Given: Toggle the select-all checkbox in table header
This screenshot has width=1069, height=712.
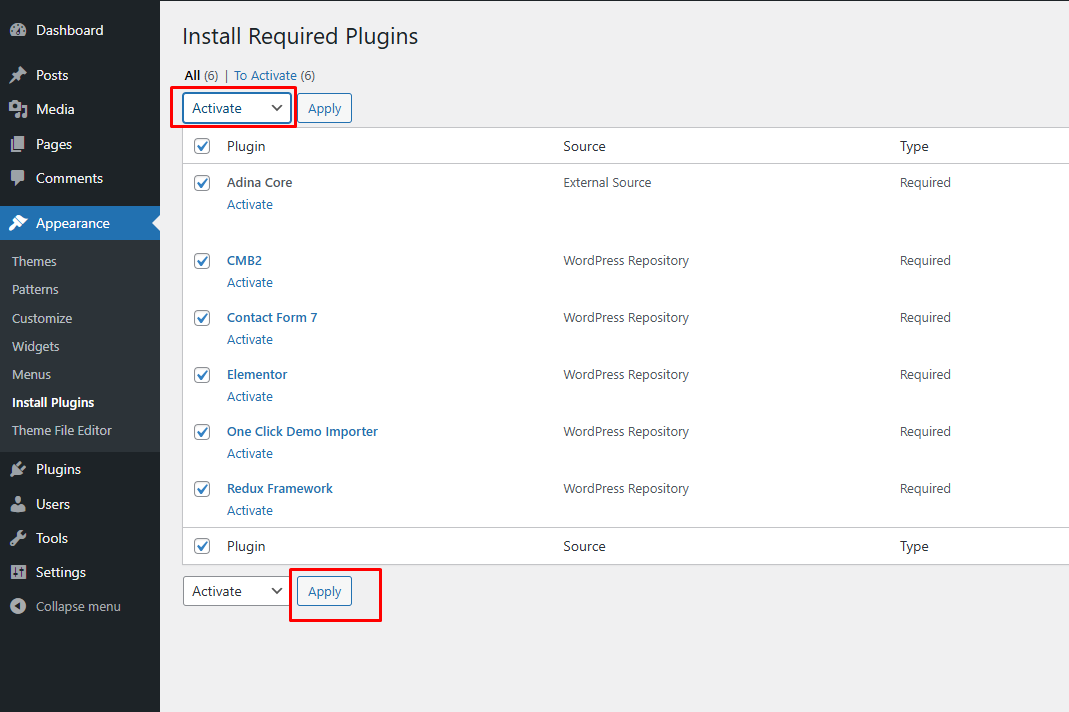Looking at the screenshot, I should coord(202,146).
